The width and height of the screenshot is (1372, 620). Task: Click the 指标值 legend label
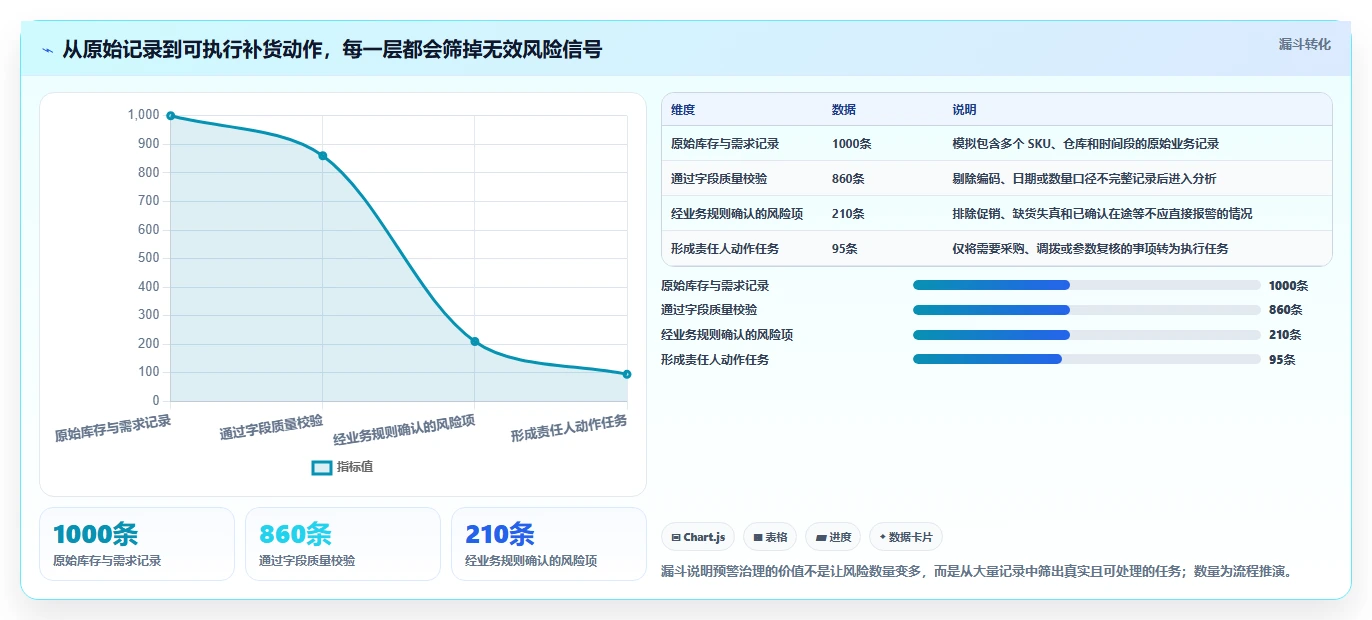pos(355,467)
